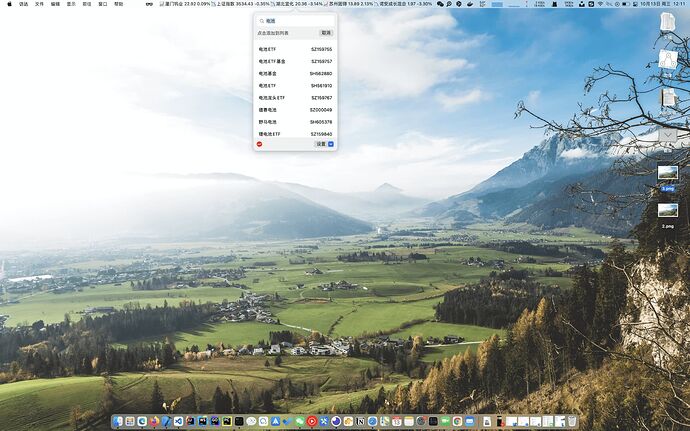
Task: Select the 德赛电池 SZ000049 result
Action: [295, 110]
